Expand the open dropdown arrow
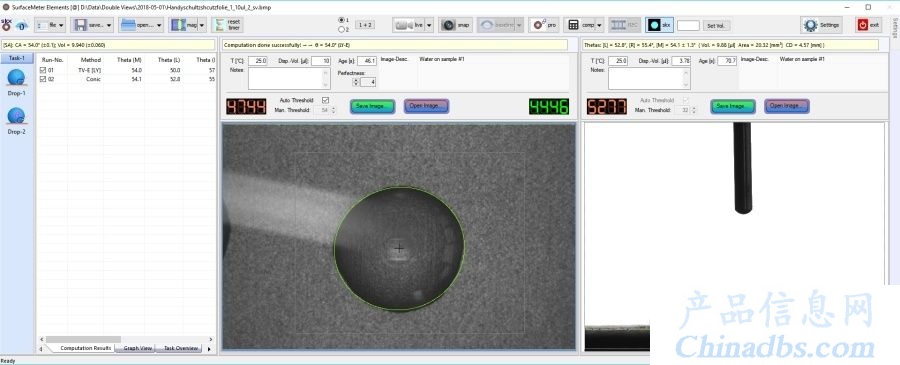This screenshot has height=365, width=900. click(158, 25)
